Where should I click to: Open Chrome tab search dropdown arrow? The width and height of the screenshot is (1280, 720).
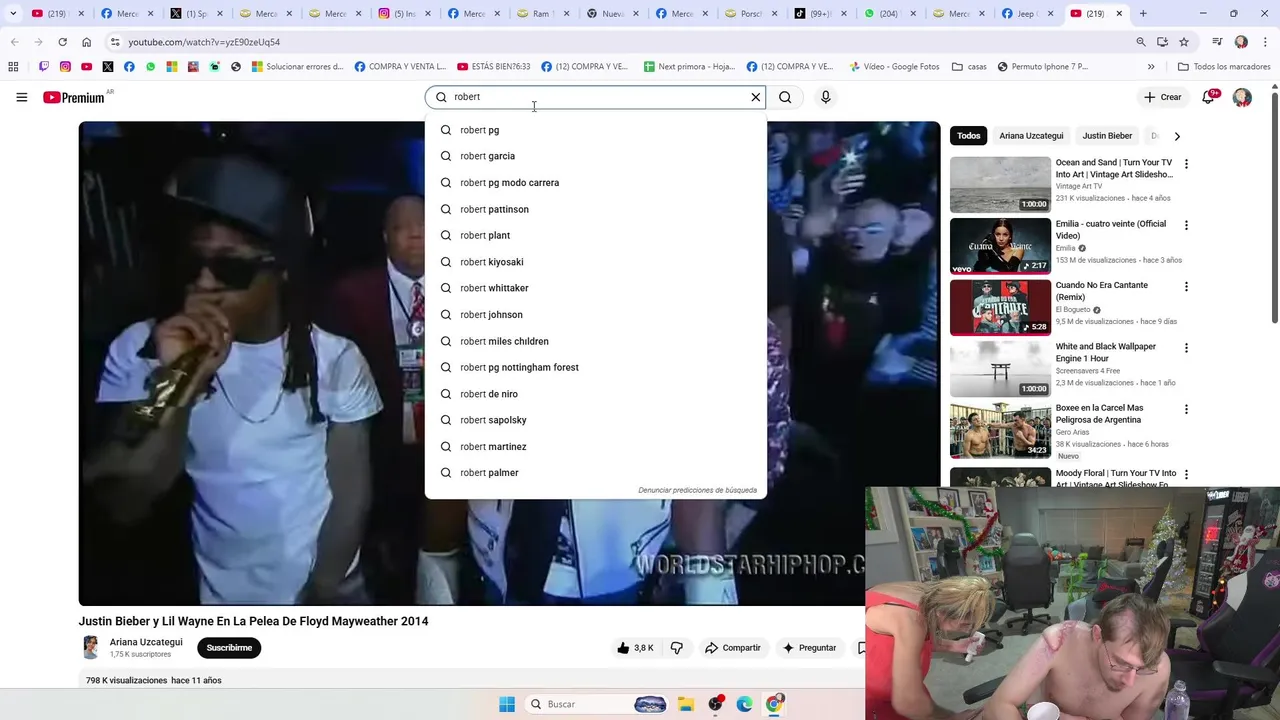(x=13, y=14)
